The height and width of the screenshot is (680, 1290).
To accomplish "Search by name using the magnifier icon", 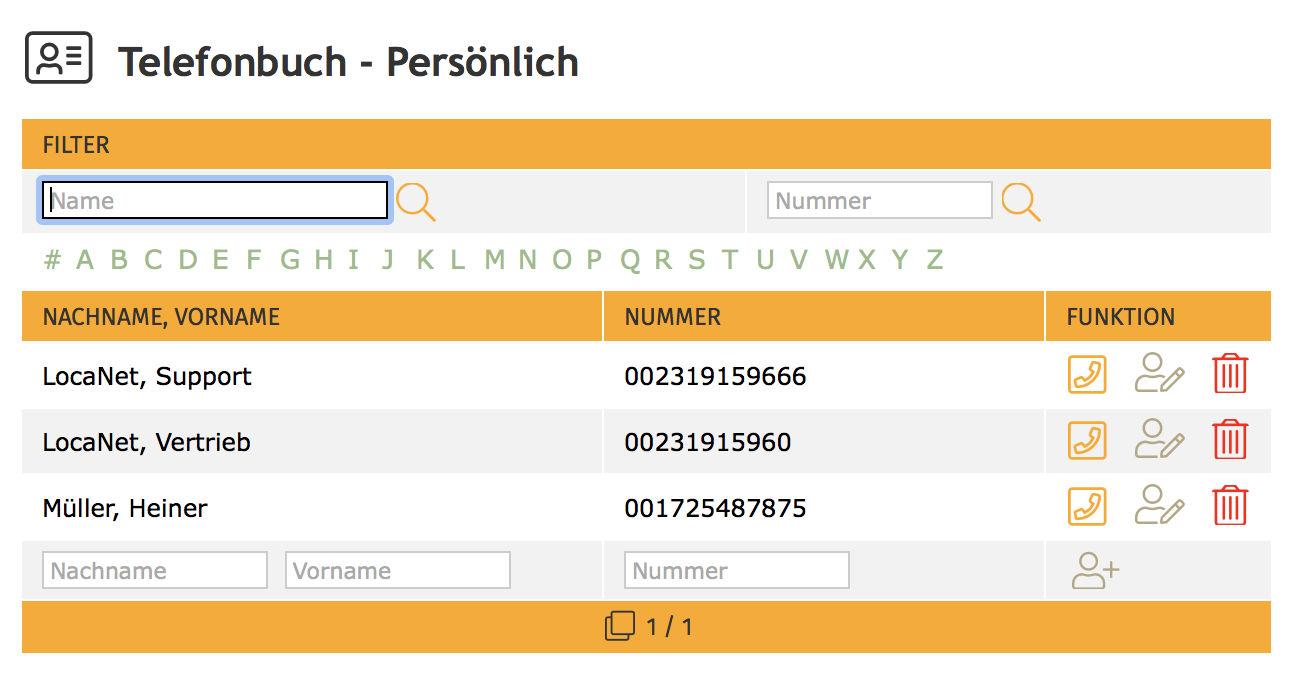I will tap(416, 202).
